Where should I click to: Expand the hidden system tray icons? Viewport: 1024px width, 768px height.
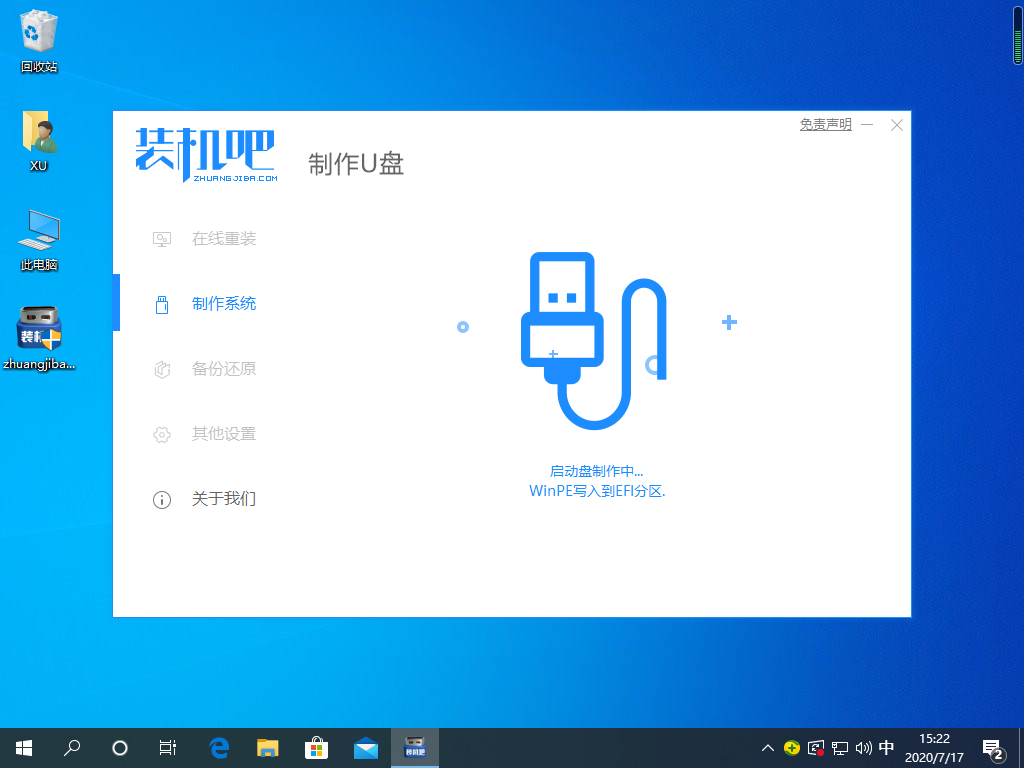coord(767,747)
